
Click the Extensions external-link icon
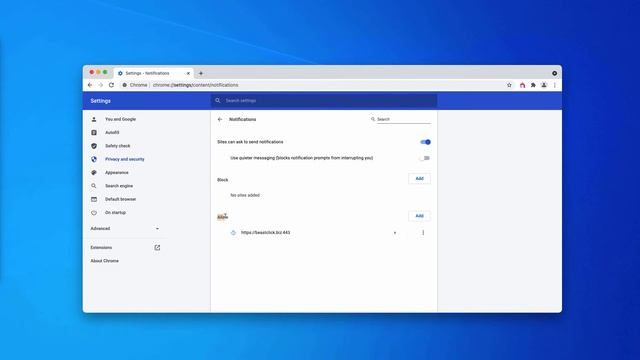tap(157, 247)
